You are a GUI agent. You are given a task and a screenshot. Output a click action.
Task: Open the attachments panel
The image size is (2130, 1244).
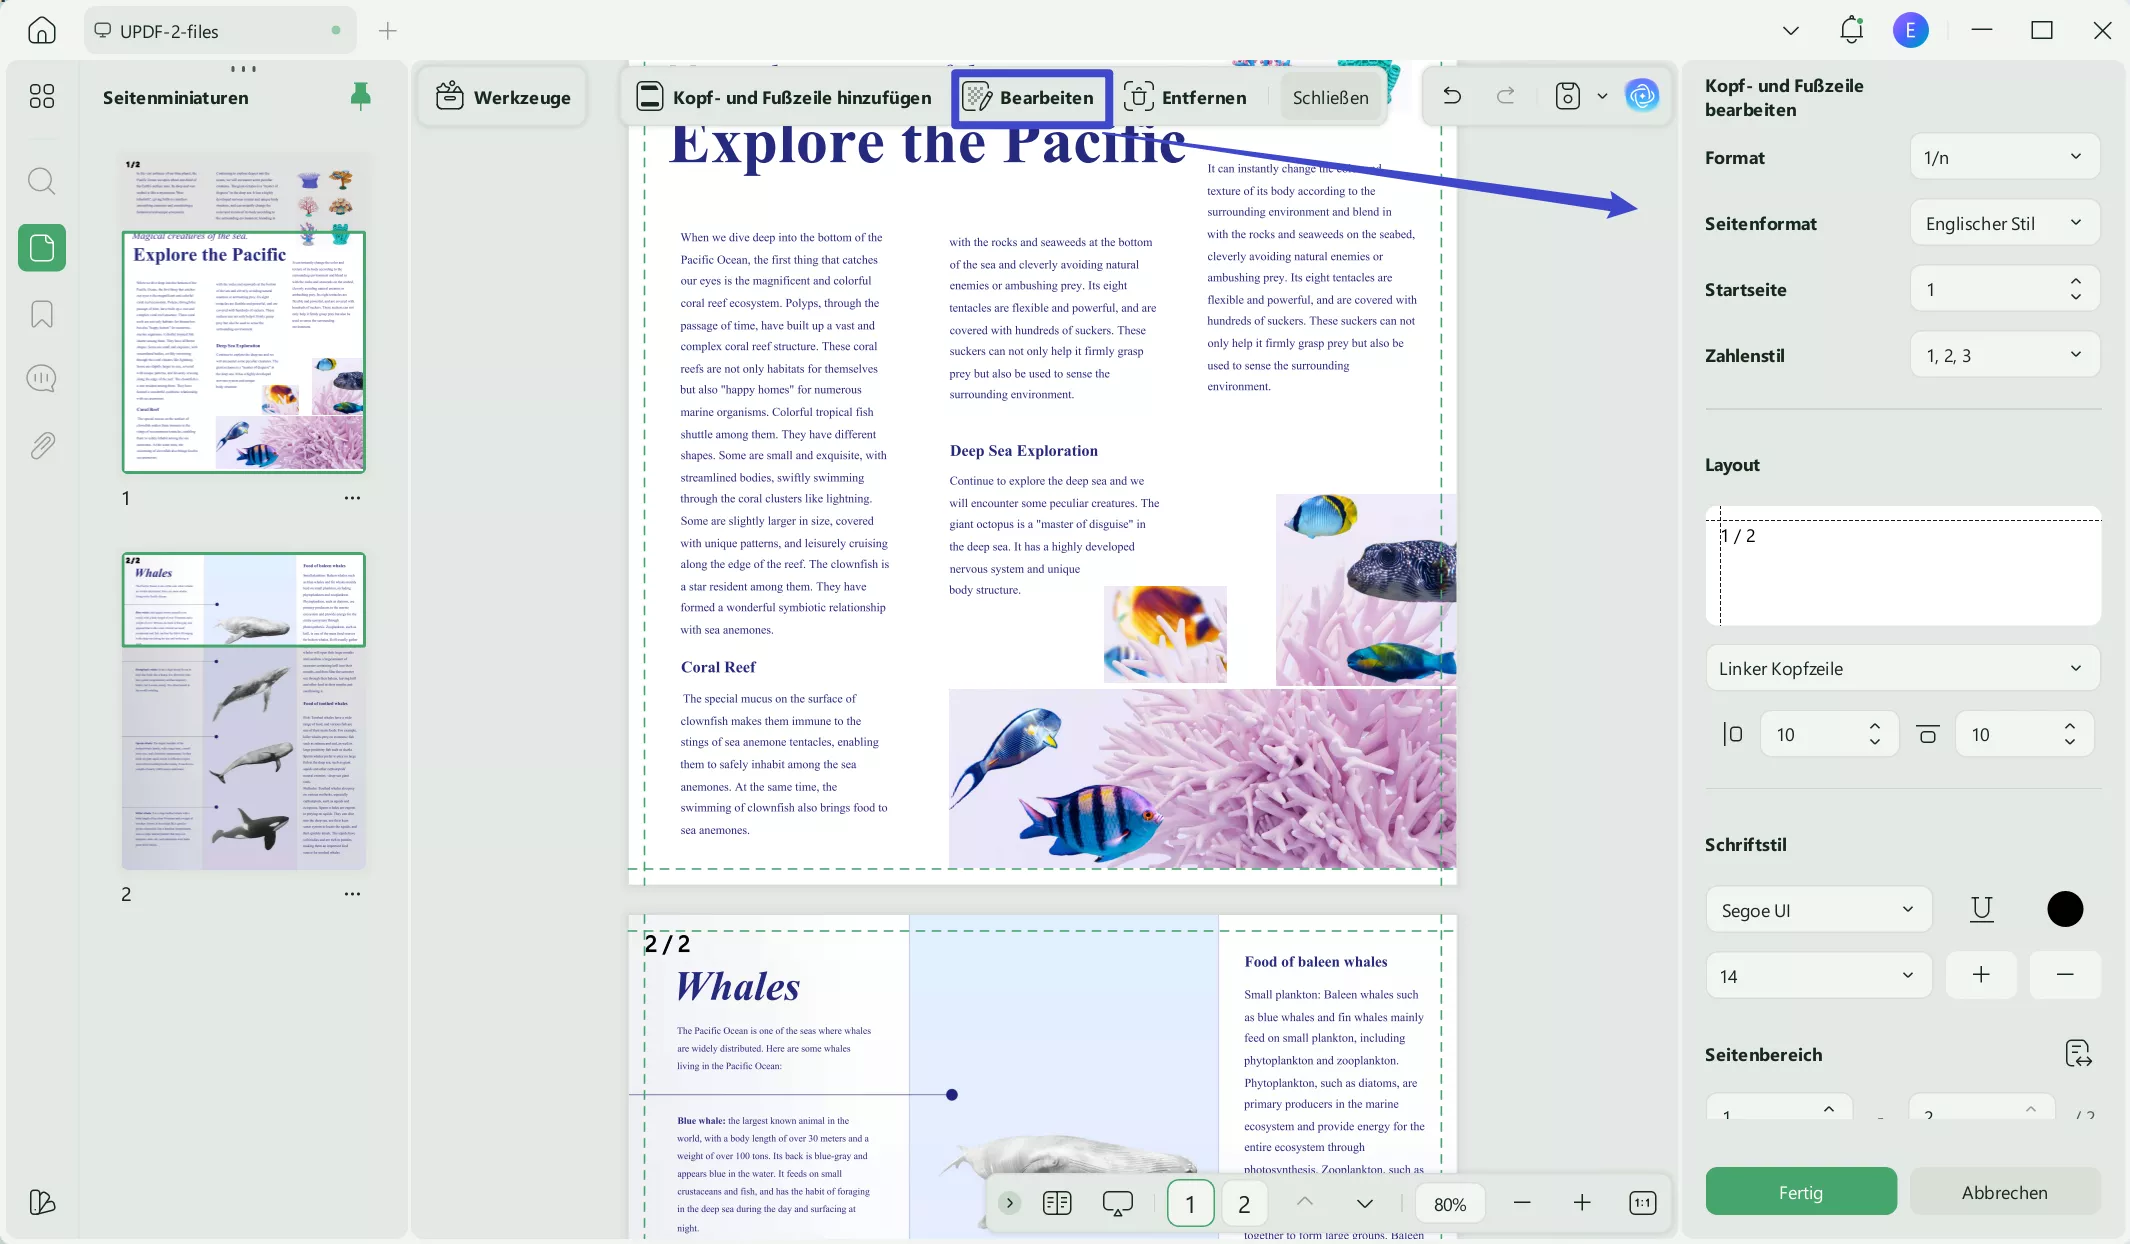pos(42,445)
